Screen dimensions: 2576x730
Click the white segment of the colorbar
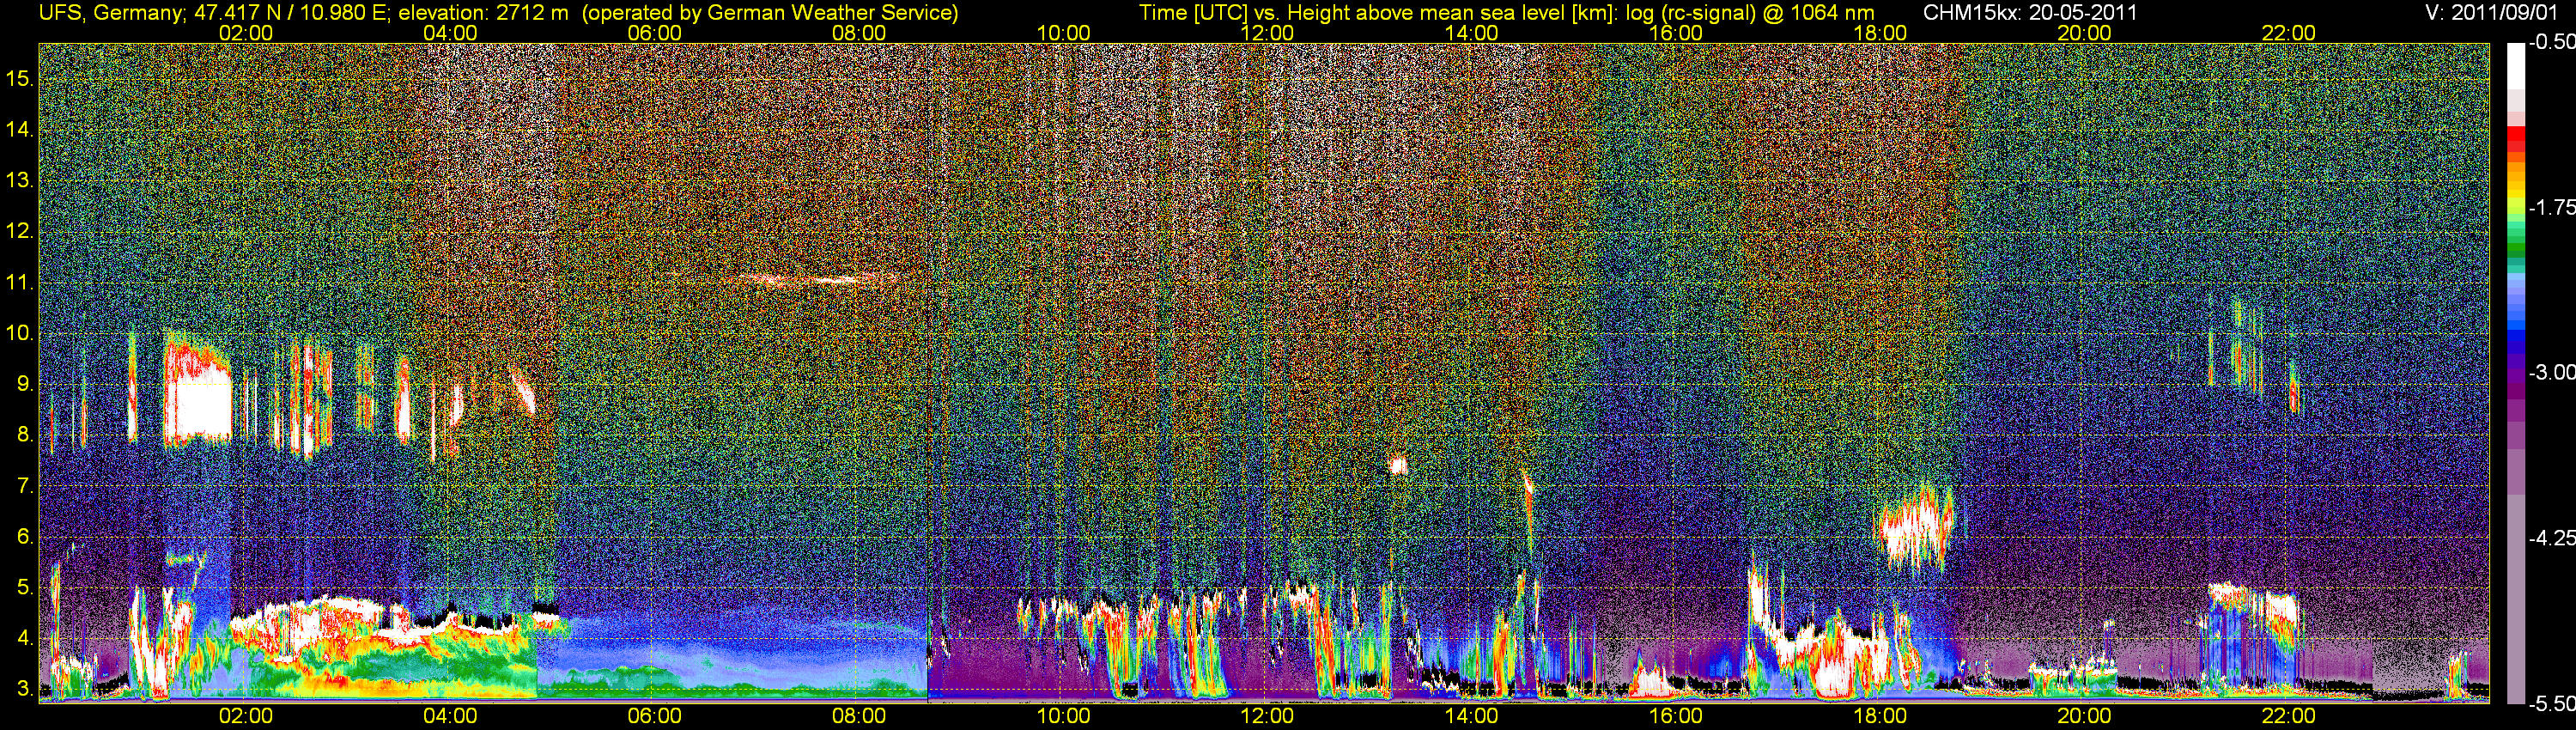pos(2516,67)
